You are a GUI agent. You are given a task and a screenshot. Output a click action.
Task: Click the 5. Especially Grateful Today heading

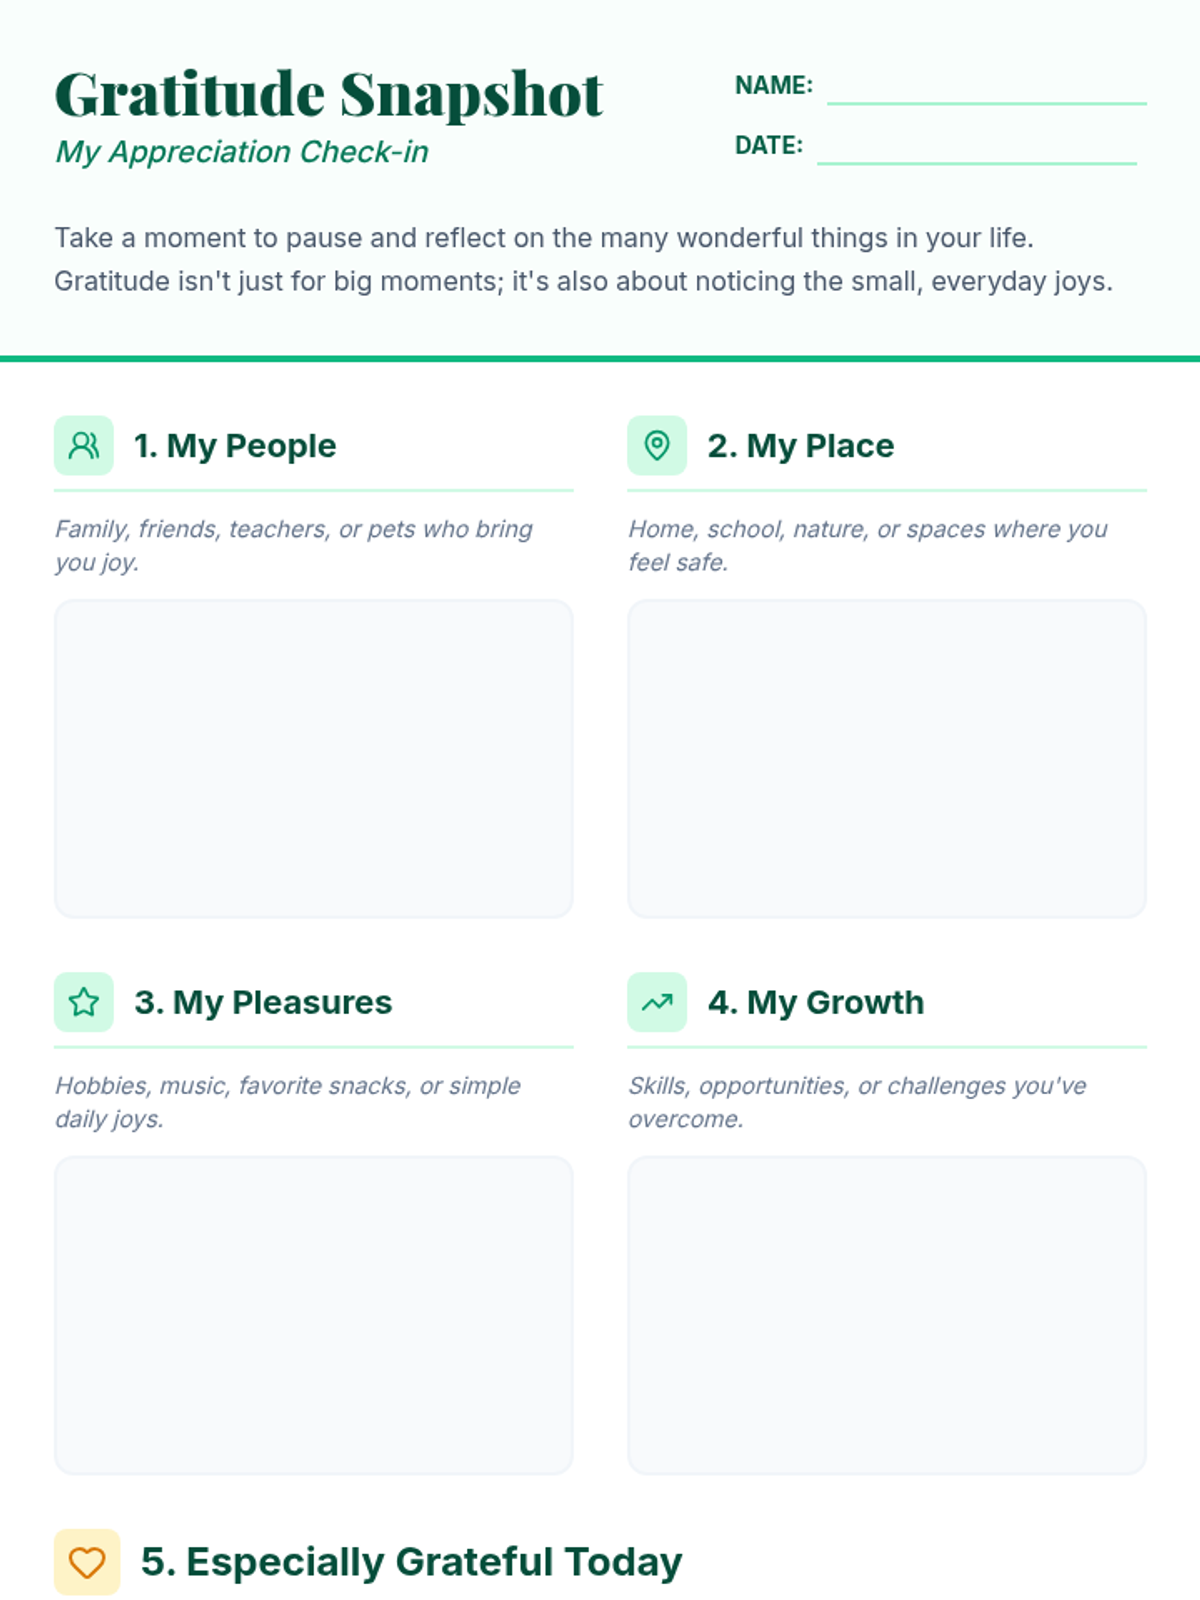(411, 1562)
